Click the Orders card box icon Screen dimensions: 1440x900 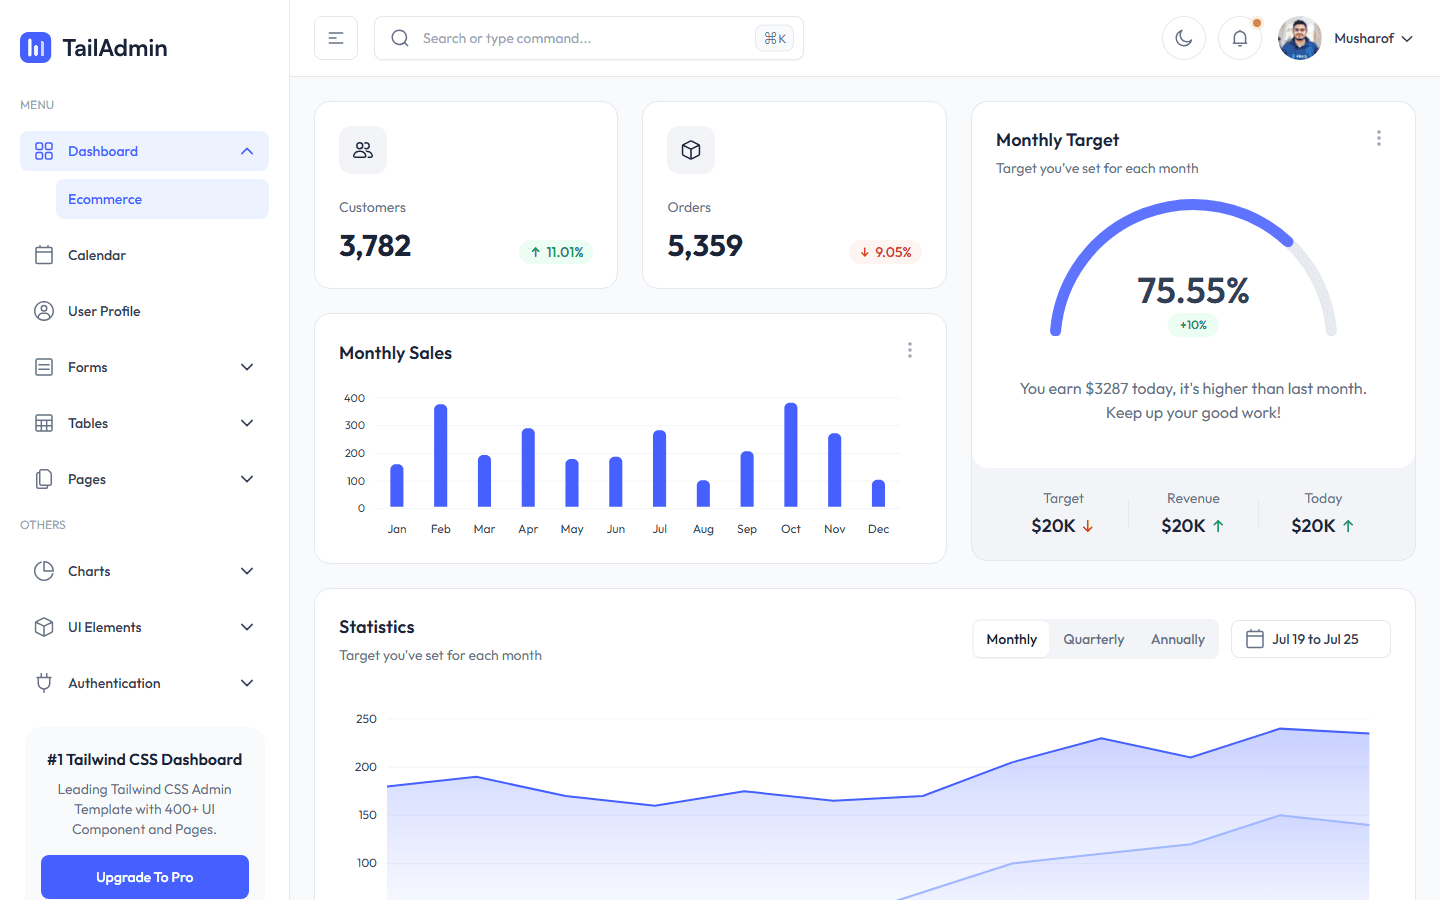(691, 150)
